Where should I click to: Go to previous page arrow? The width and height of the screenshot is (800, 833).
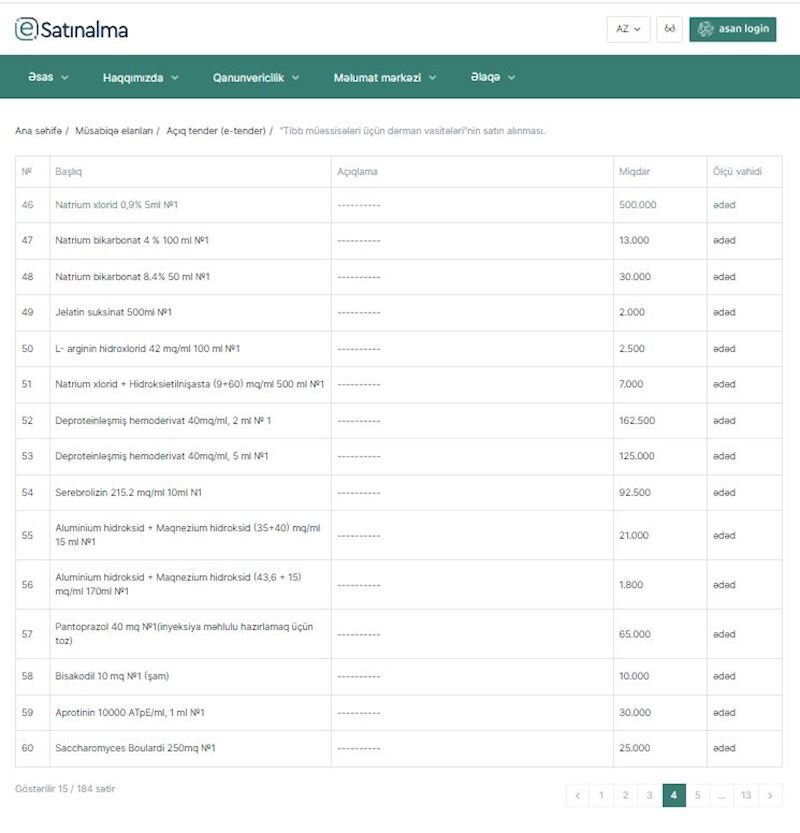pyautogui.click(x=577, y=796)
